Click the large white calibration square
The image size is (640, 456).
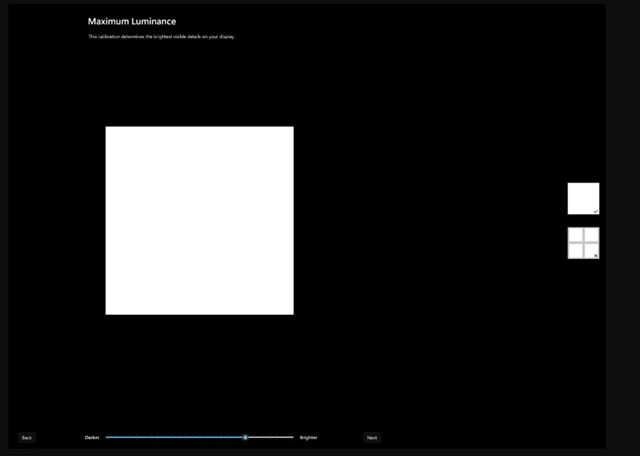(x=200, y=220)
